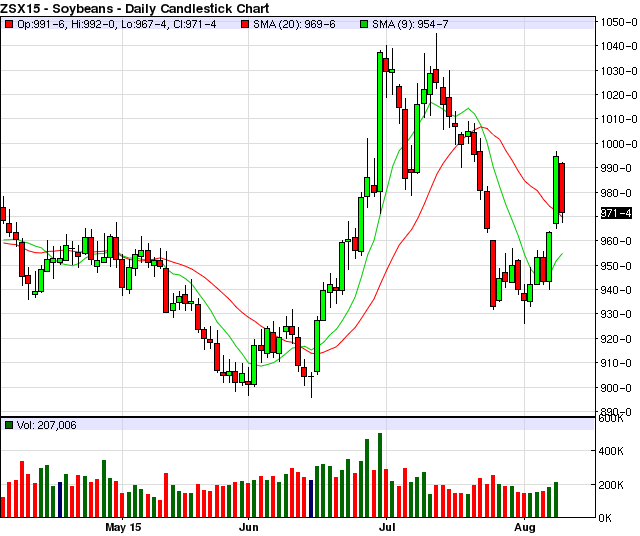Click the '900-0' price axis label
Screen dimensions: 640x536
coord(616,388)
